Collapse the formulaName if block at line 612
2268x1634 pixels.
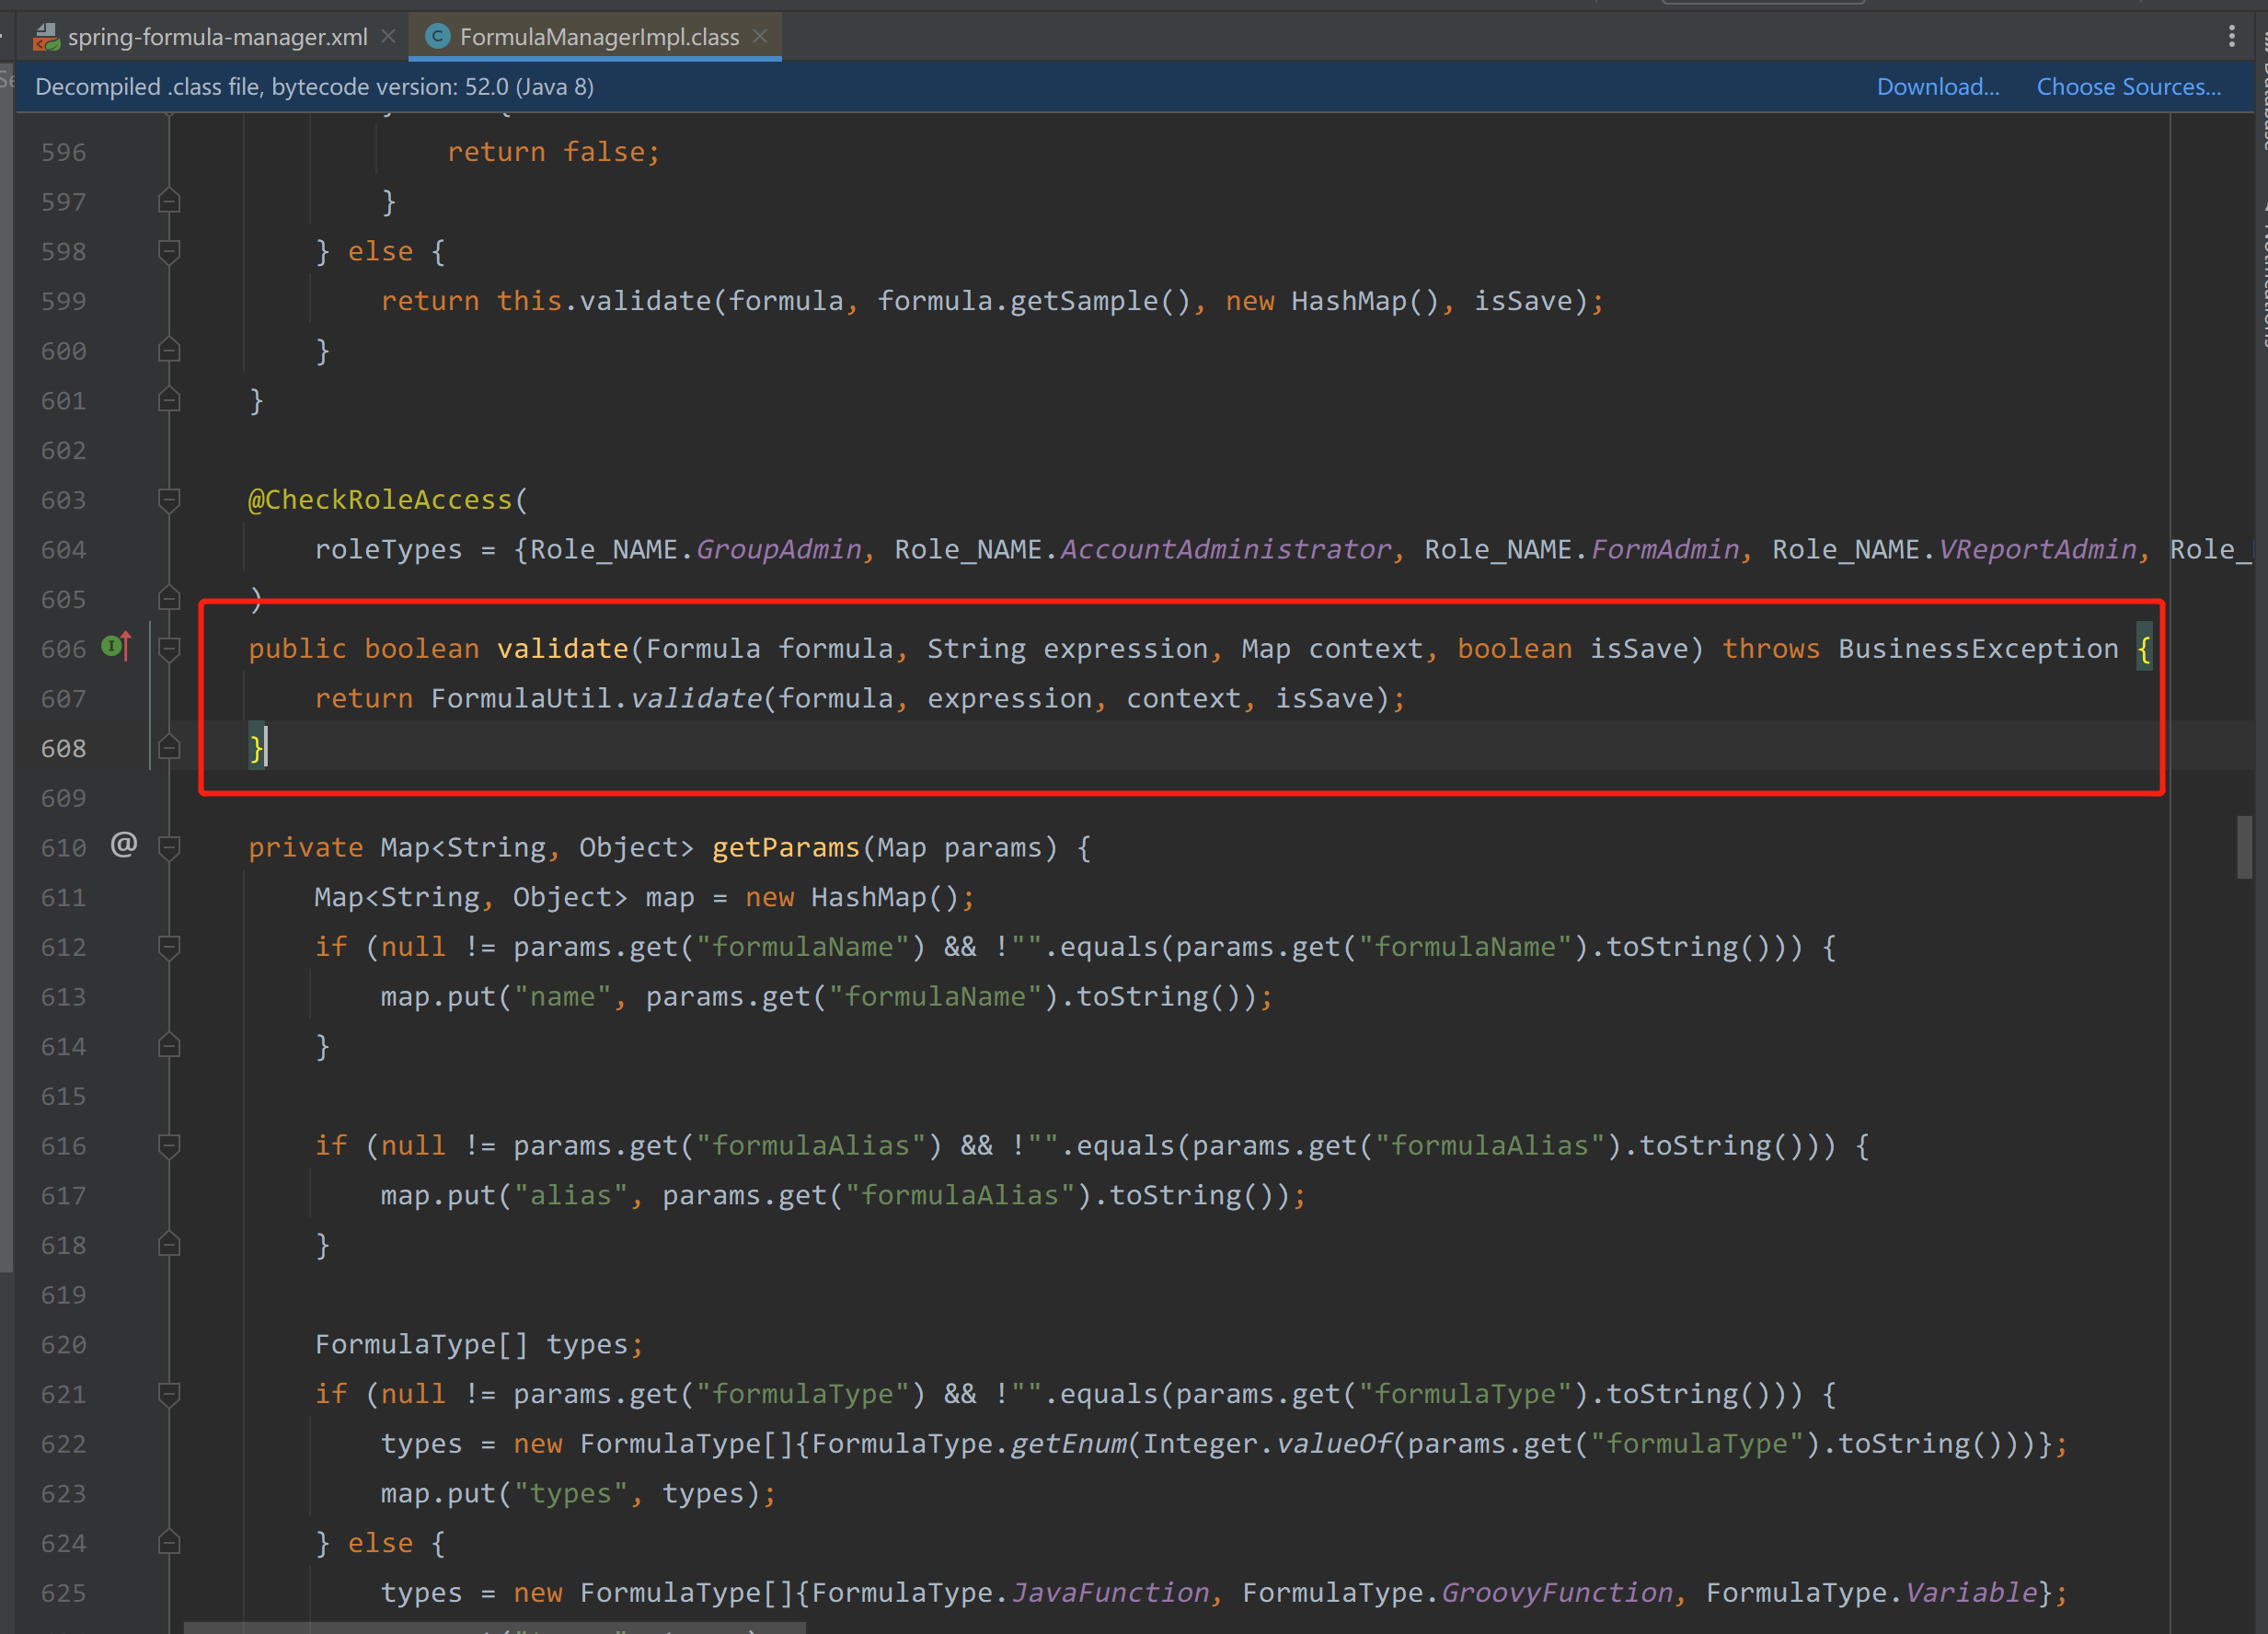click(x=169, y=947)
